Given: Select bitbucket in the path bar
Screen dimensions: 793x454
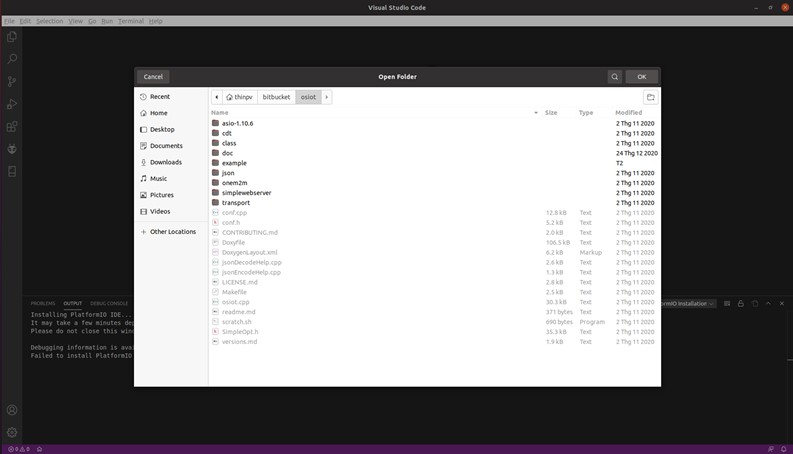Looking at the screenshot, I should pos(276,97).
